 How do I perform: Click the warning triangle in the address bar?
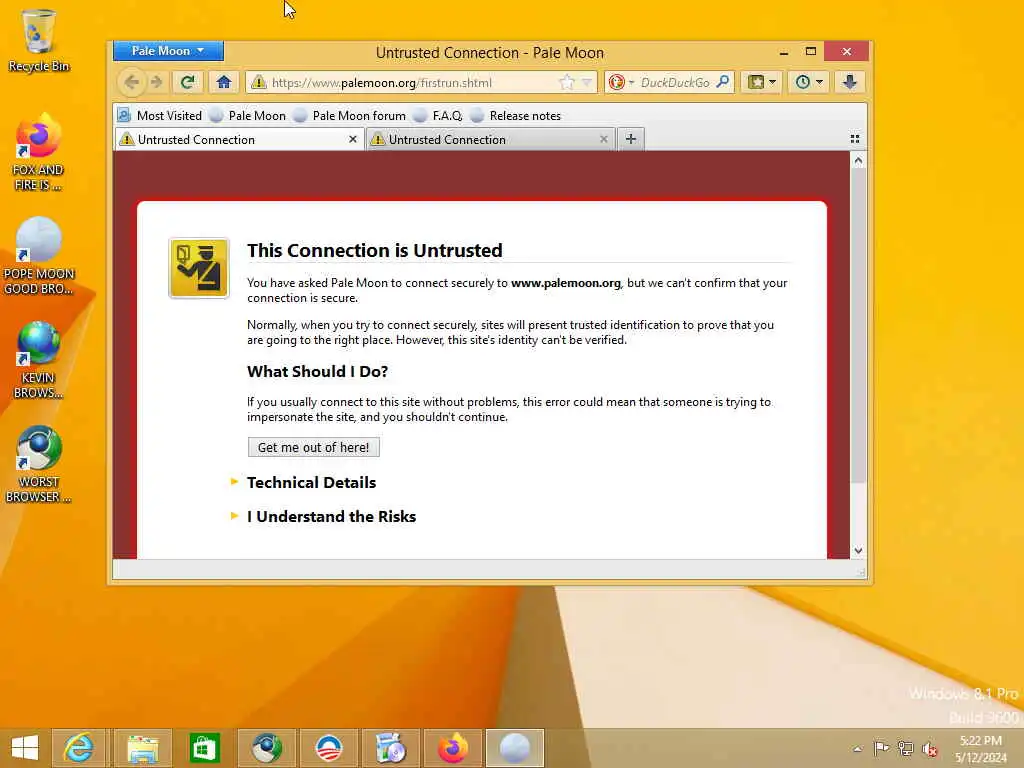(259, 82)
